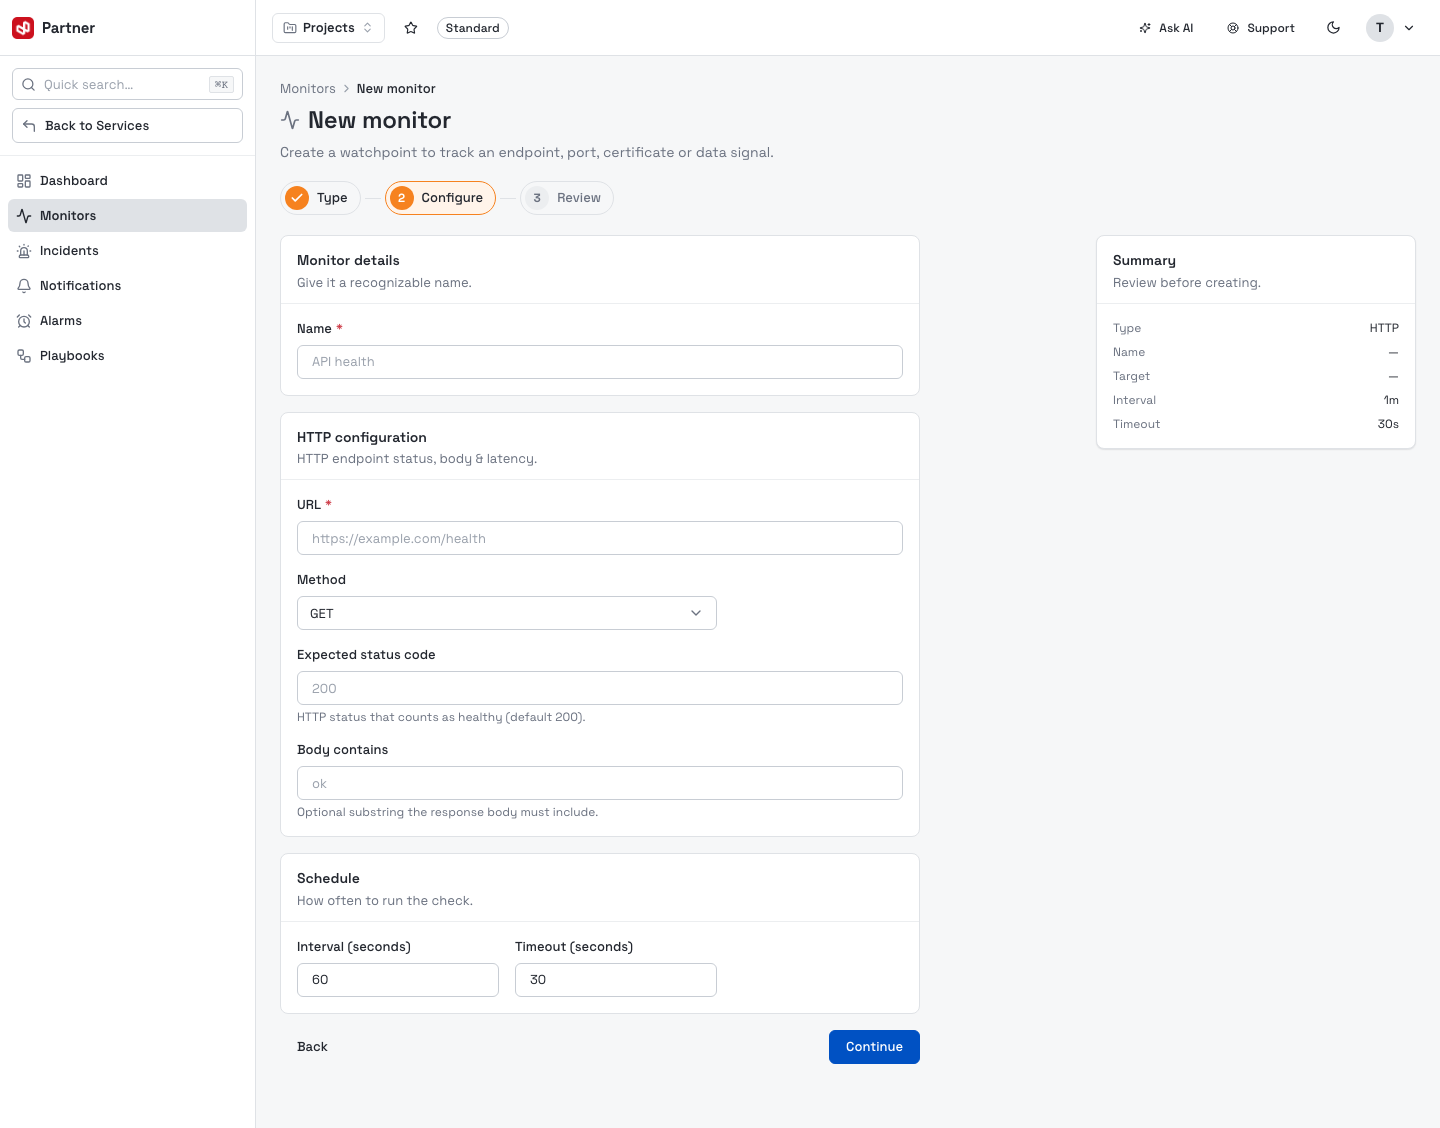
Task: Focus the monitor Name input
Action: pyautogui.click(x=600, y=362)
